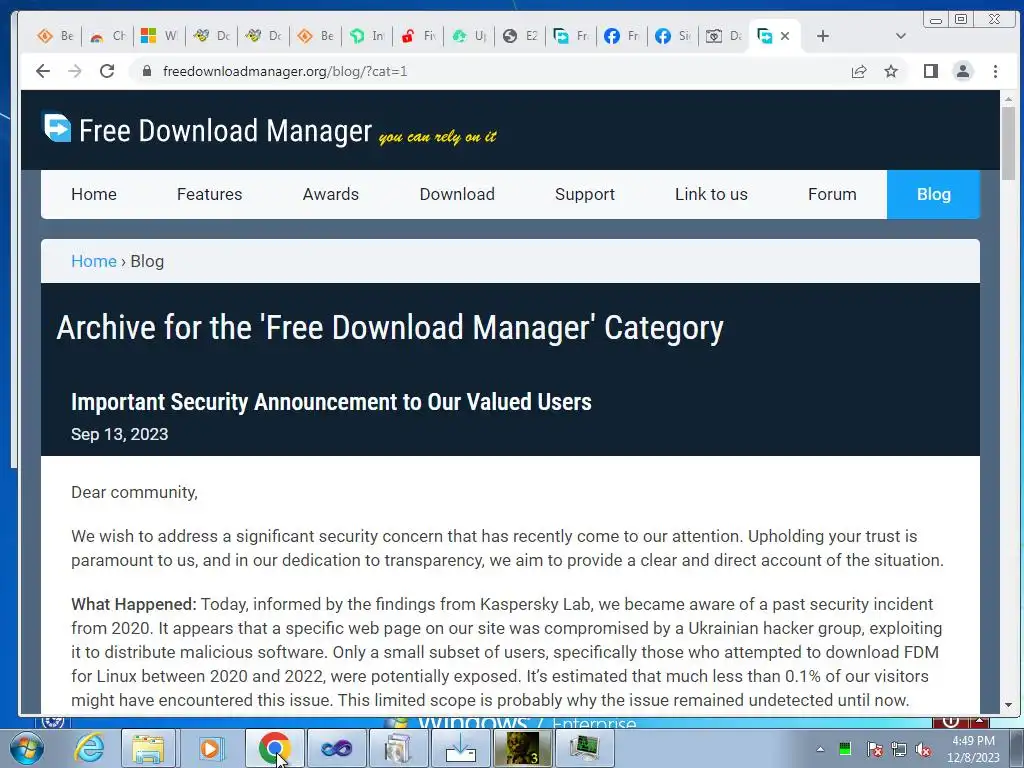Click the network tray icon

point(899,749)
